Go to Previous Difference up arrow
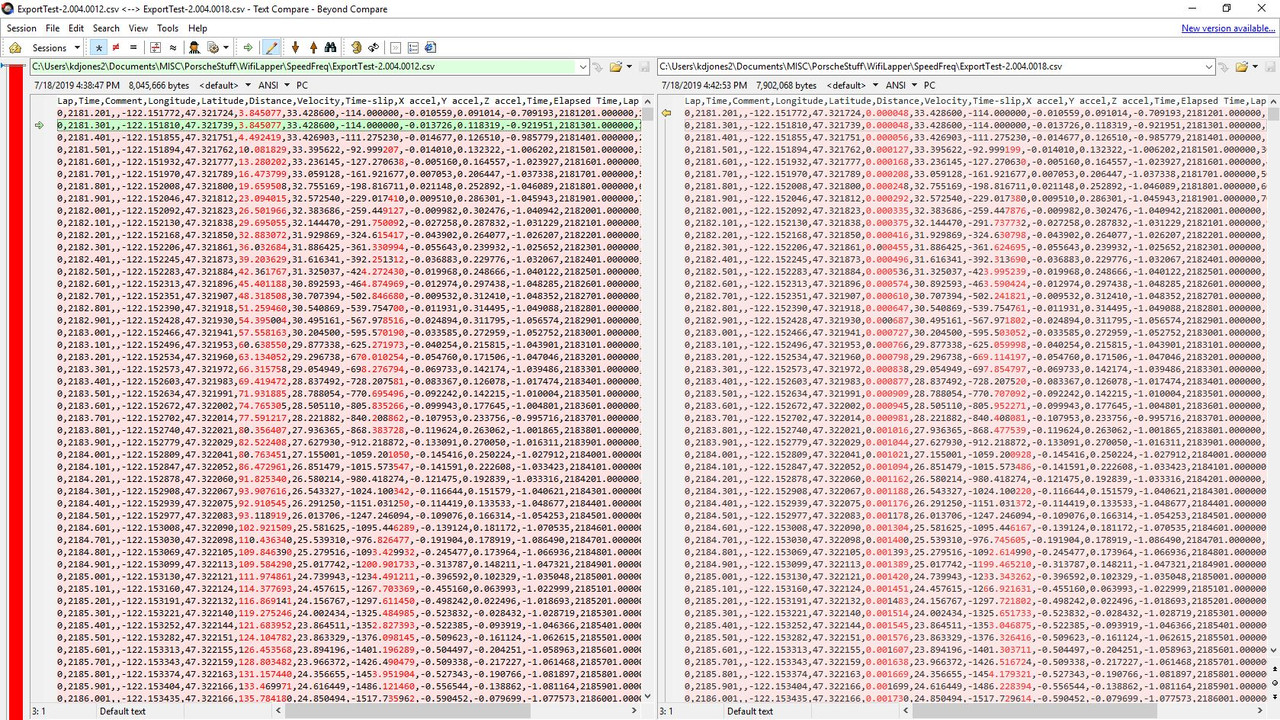1280x720 pixels. coord(313,47)
